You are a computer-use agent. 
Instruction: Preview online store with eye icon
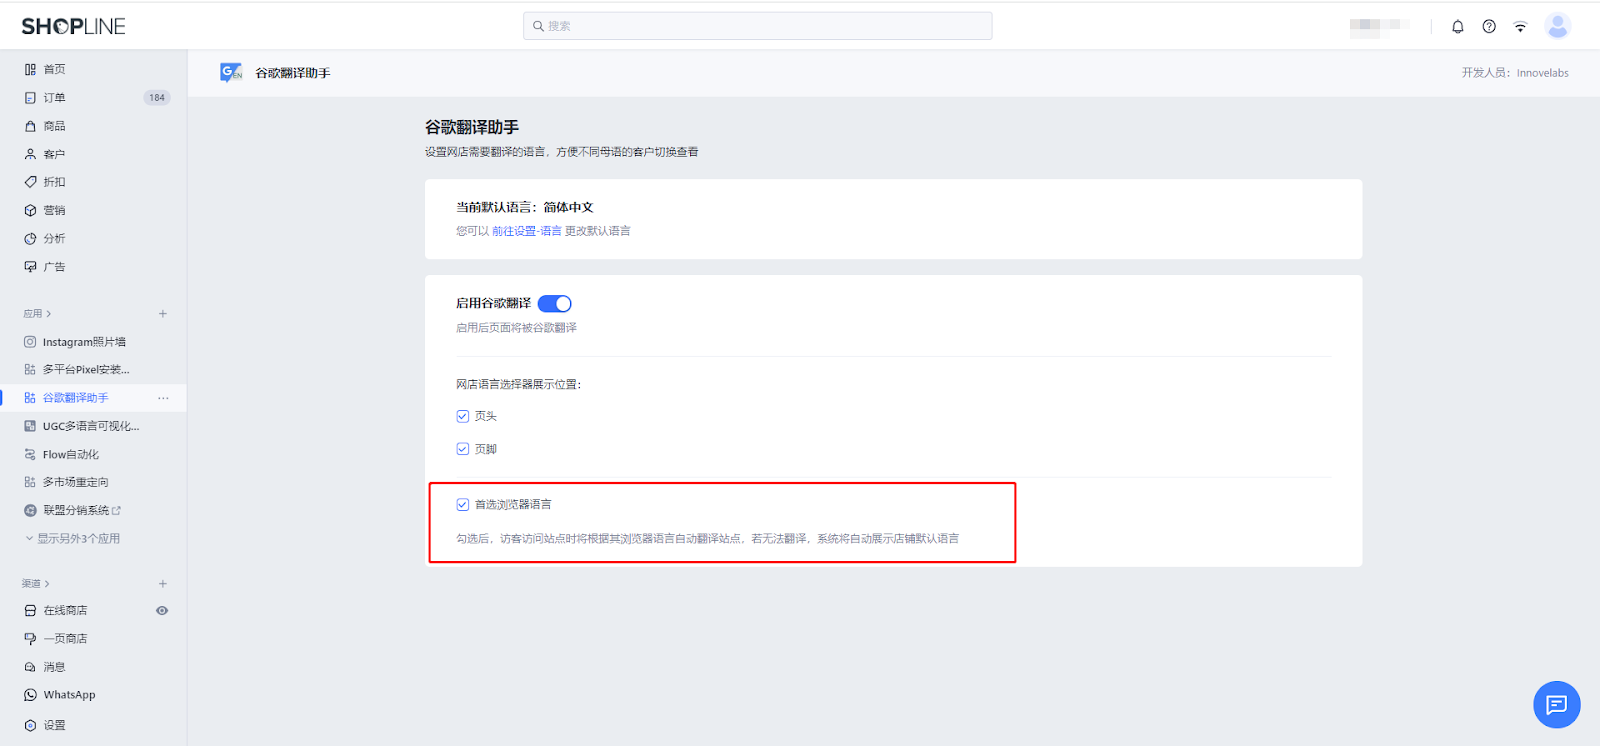click(x=162, y=611)
